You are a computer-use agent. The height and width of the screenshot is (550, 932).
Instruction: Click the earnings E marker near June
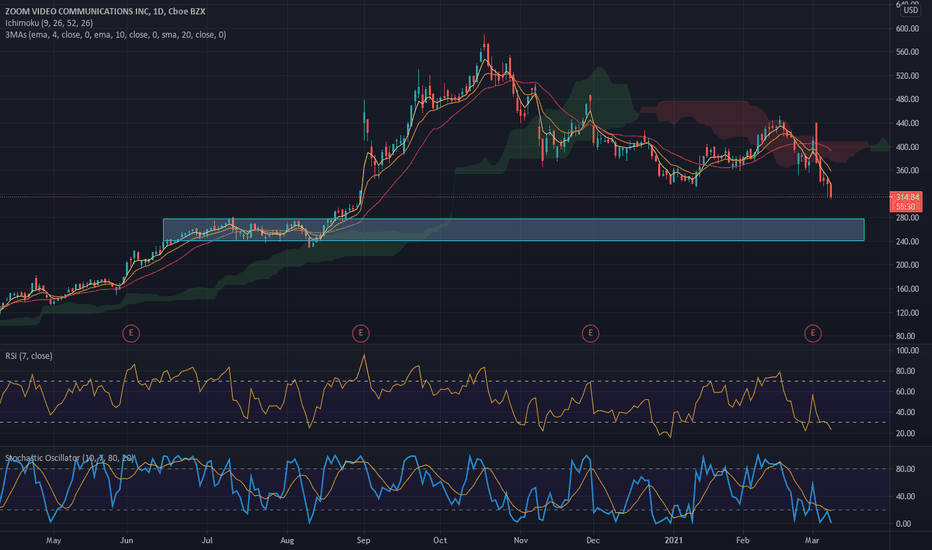[x=131, y=333]
